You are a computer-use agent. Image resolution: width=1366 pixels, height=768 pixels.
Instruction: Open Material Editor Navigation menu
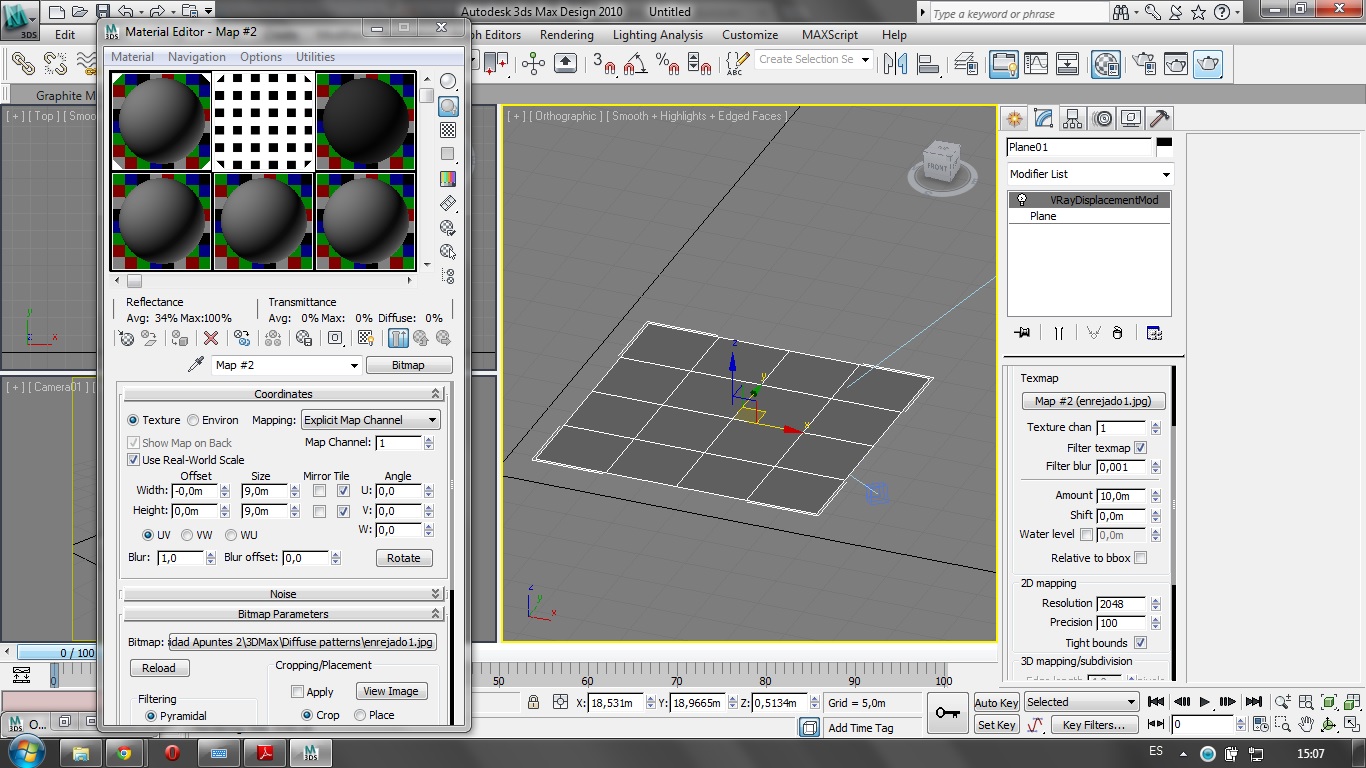click(x=197, y=57)
